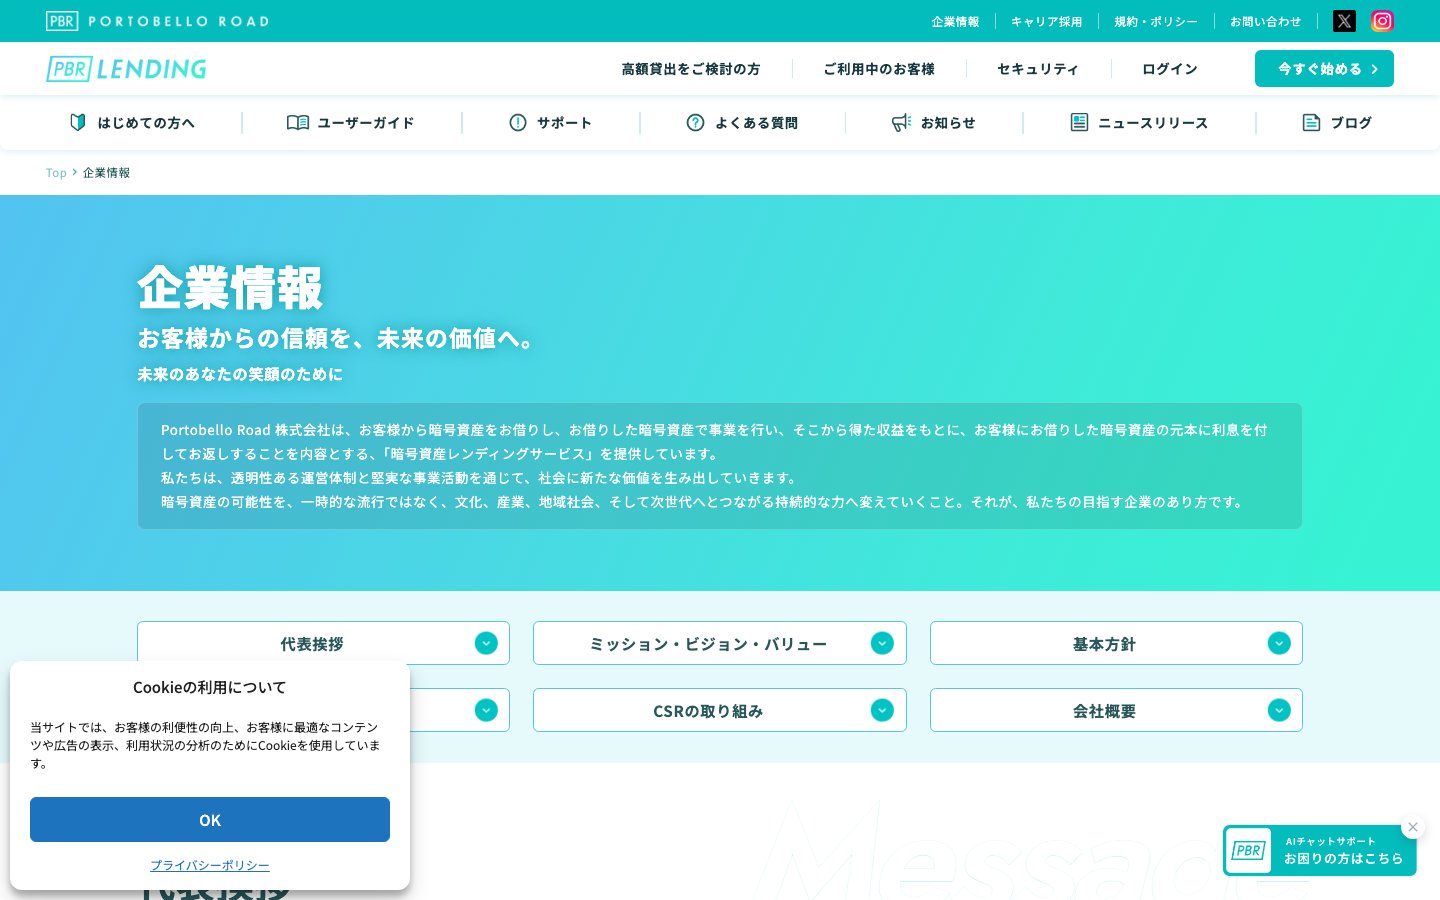Click the 未来のあなたの笑顔のために subtitle
Screen dimensions: 1440x900
(240, 374)
